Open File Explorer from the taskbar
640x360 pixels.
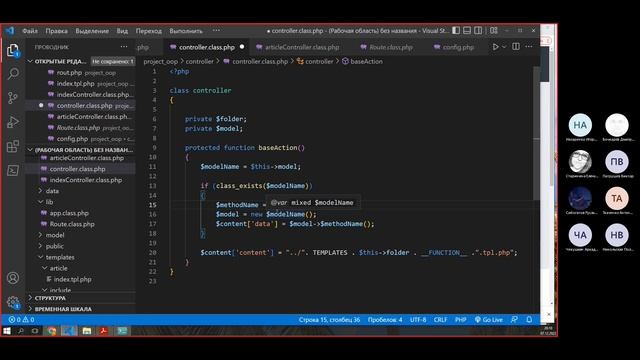click(87, 331)
